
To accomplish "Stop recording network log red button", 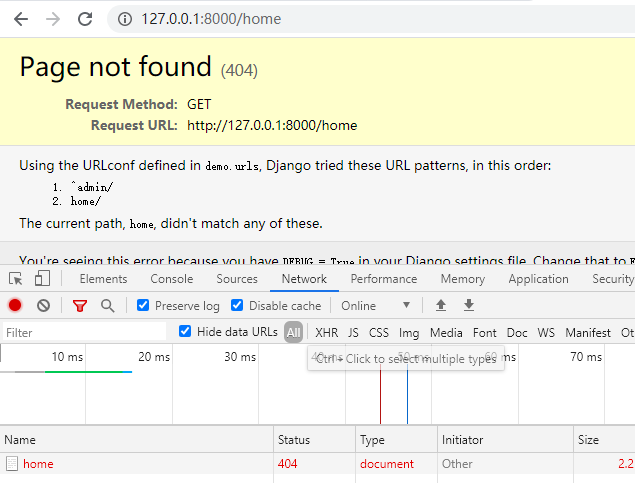I will 15,305.
